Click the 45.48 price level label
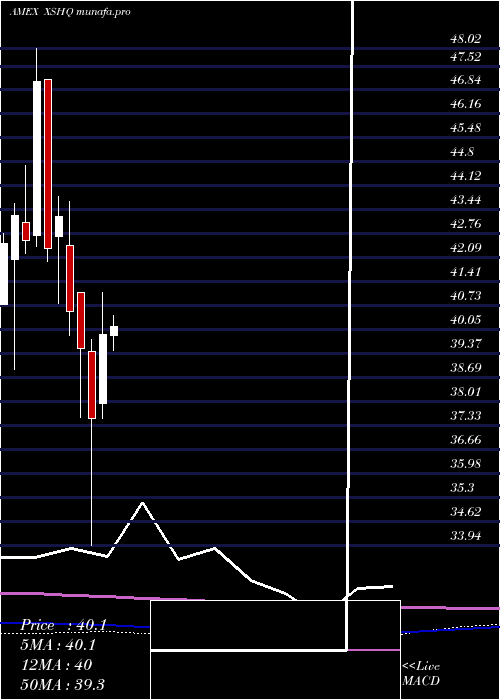500x700 pixels. (x=466, y=128)
